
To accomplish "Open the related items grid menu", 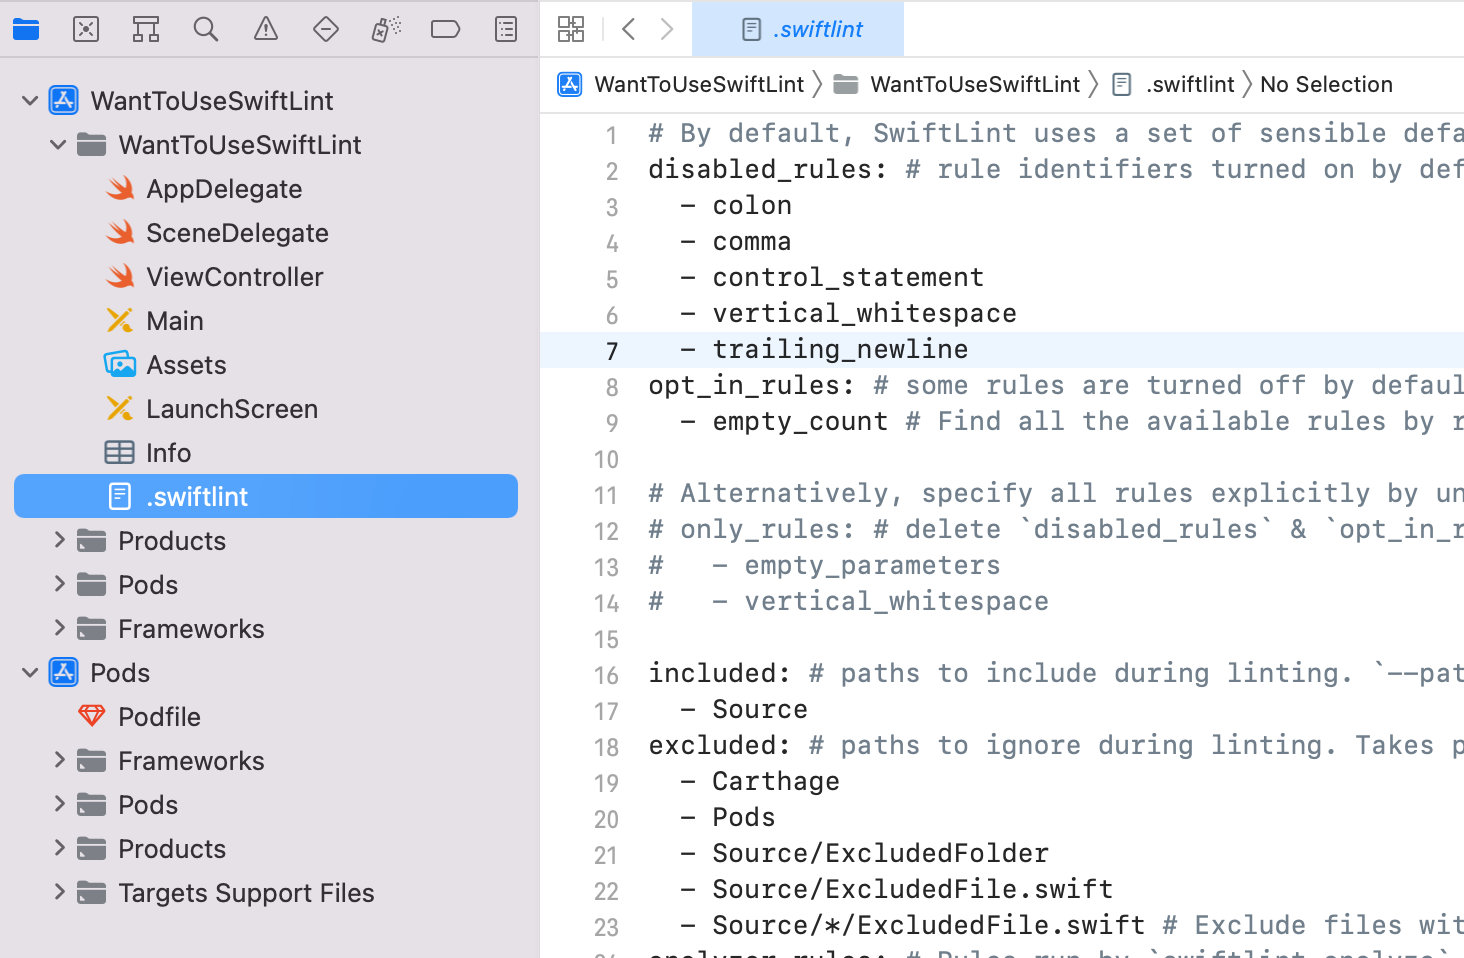I will coord(571,29).
